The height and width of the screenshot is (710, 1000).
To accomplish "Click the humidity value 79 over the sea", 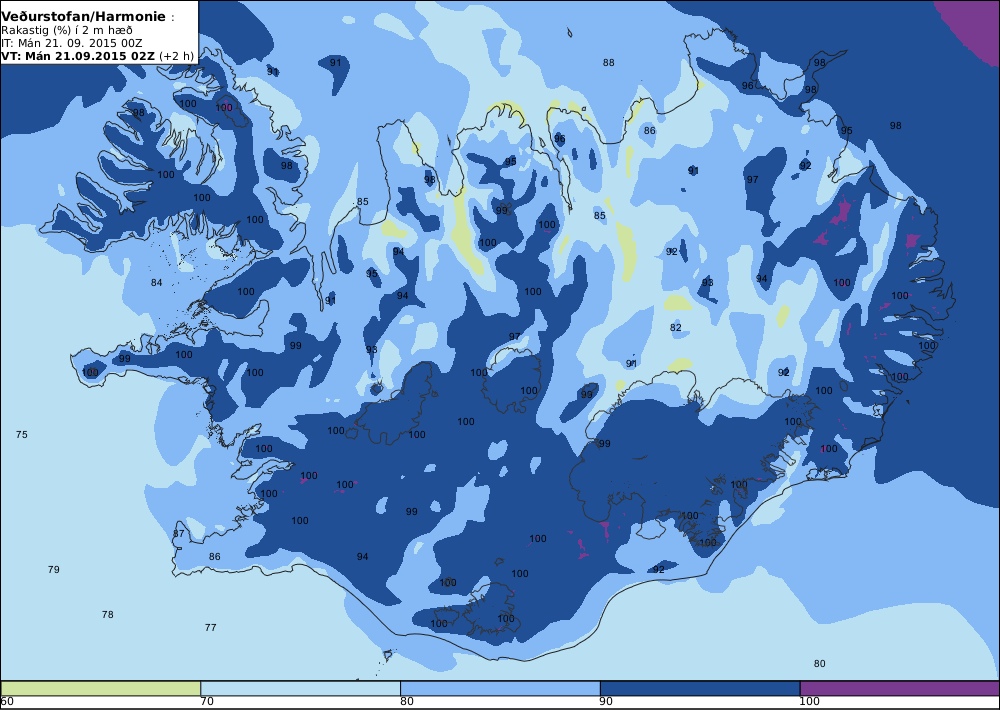I will point(54,569).
